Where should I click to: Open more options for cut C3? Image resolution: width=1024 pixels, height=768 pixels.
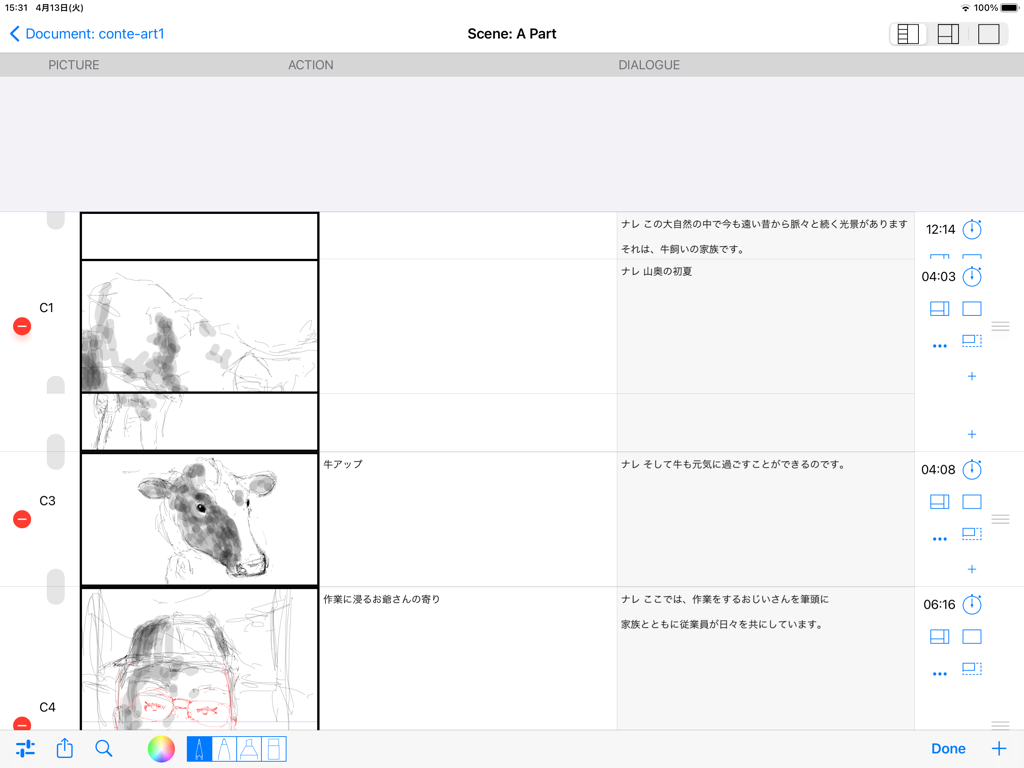click(939, 538)
